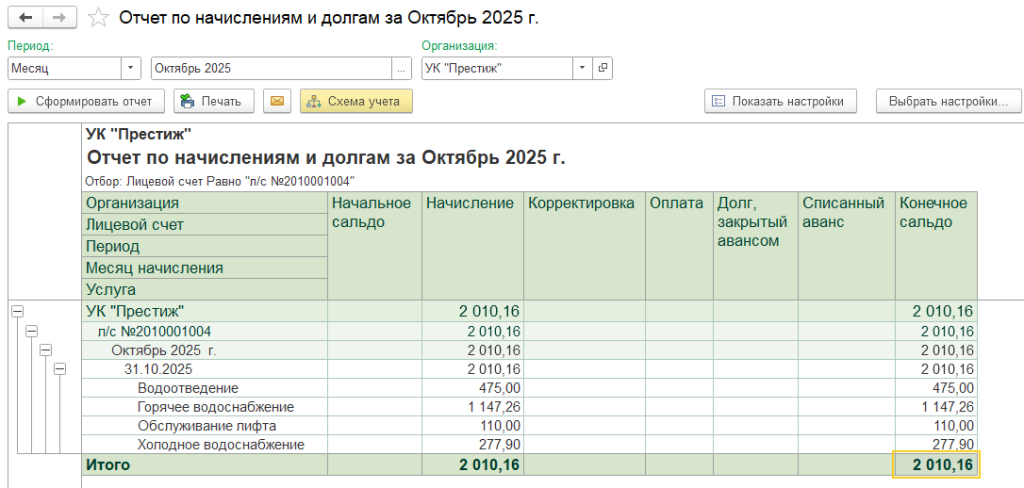Click the Октябрь 2025 period input field
The width and height of the screenshot is (1024, 488).
pos(270,68)
